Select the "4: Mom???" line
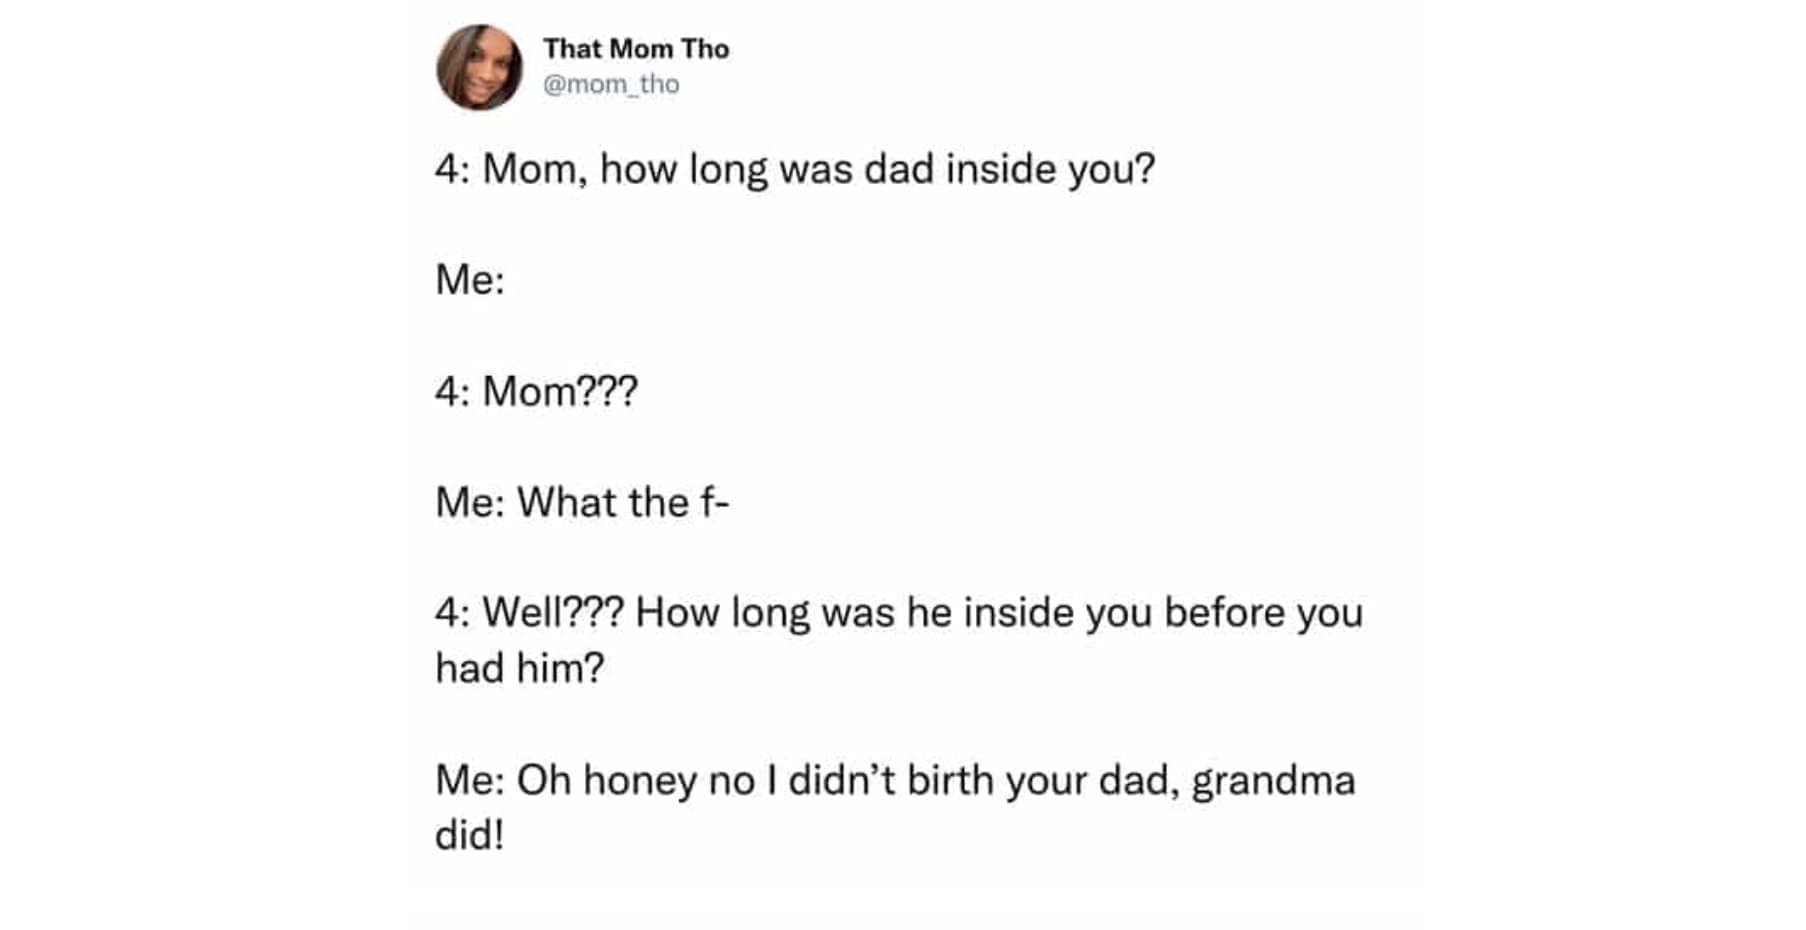1806x930 pixels. 536,391
